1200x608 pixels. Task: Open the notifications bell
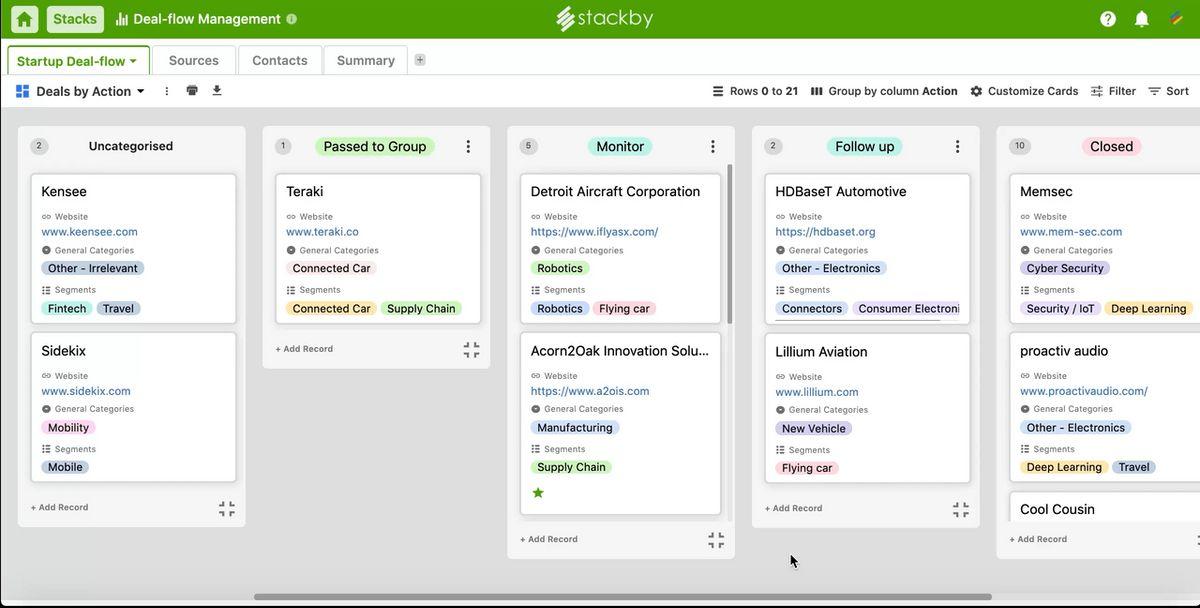pos(1141,19)
